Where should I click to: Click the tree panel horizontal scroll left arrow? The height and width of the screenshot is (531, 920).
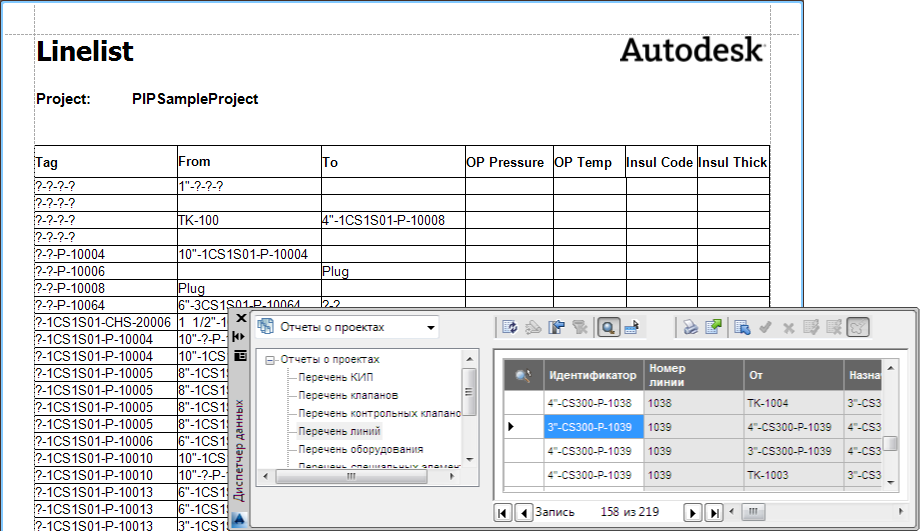coord(266,476)
